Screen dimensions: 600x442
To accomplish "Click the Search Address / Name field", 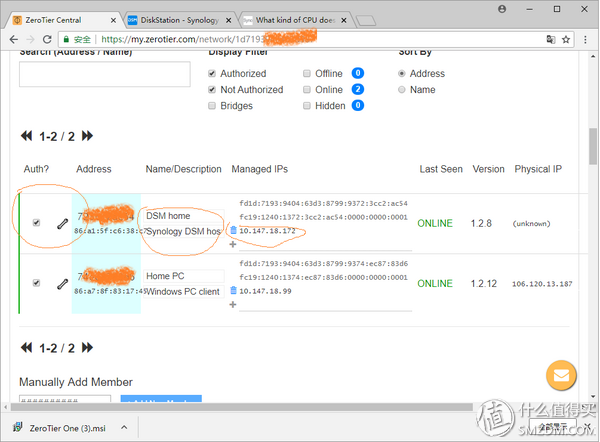I will pos(105,74).
